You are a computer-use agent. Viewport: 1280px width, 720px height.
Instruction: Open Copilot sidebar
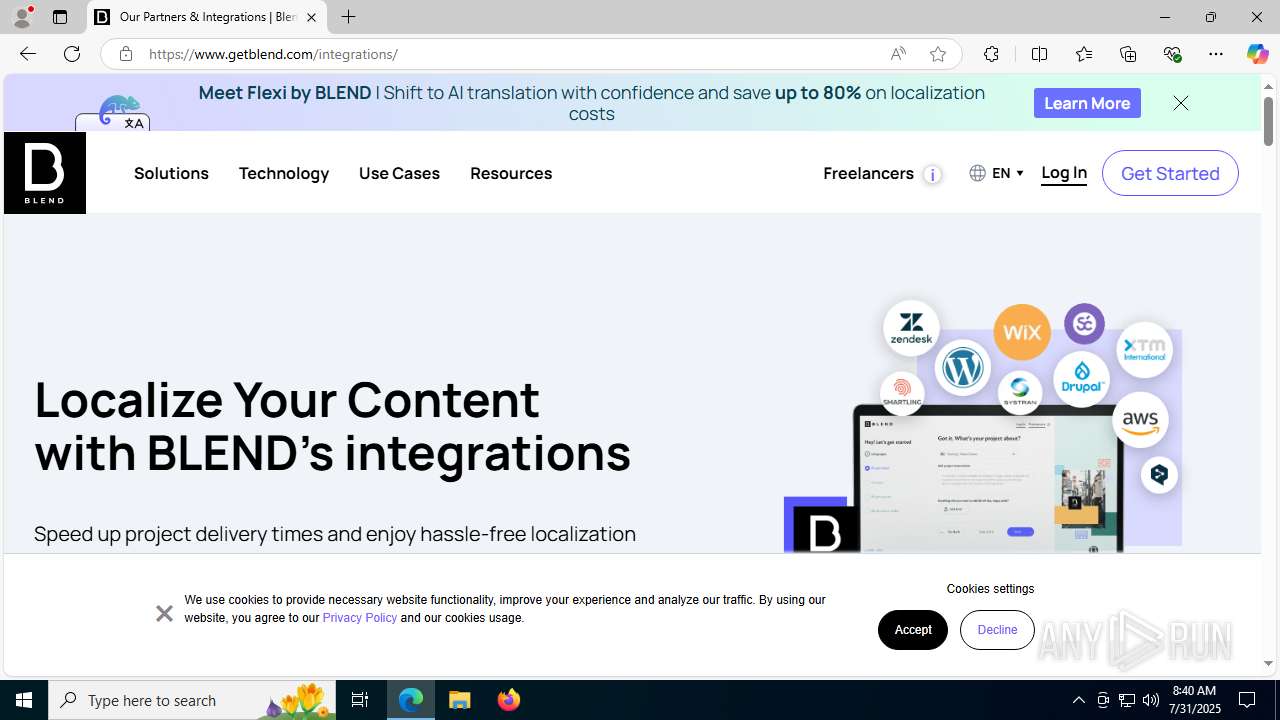(x=1257, y=54)
